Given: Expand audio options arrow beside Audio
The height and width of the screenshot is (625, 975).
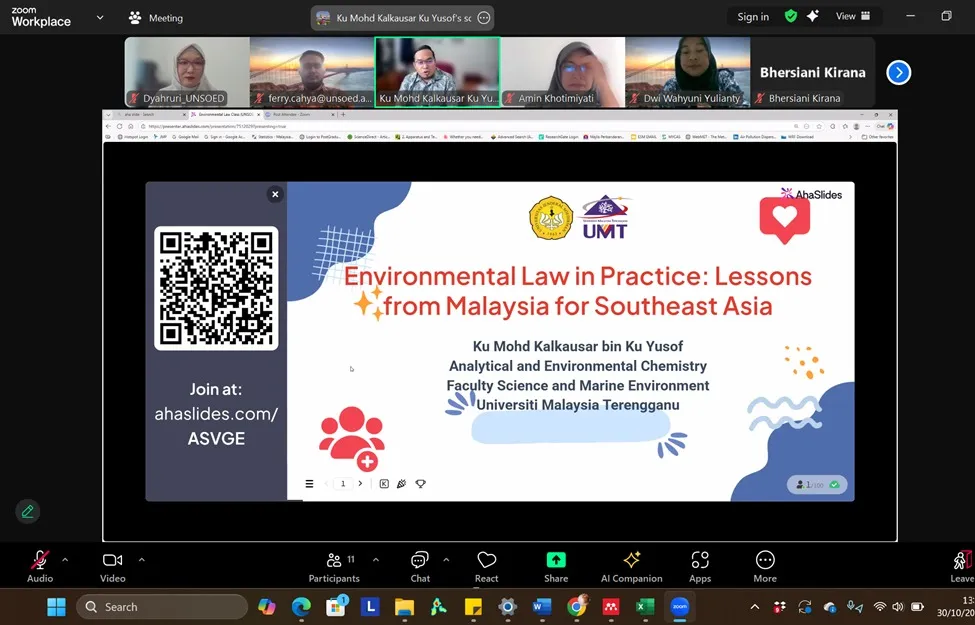Looking at the screenshot, I should pos(66,560).
